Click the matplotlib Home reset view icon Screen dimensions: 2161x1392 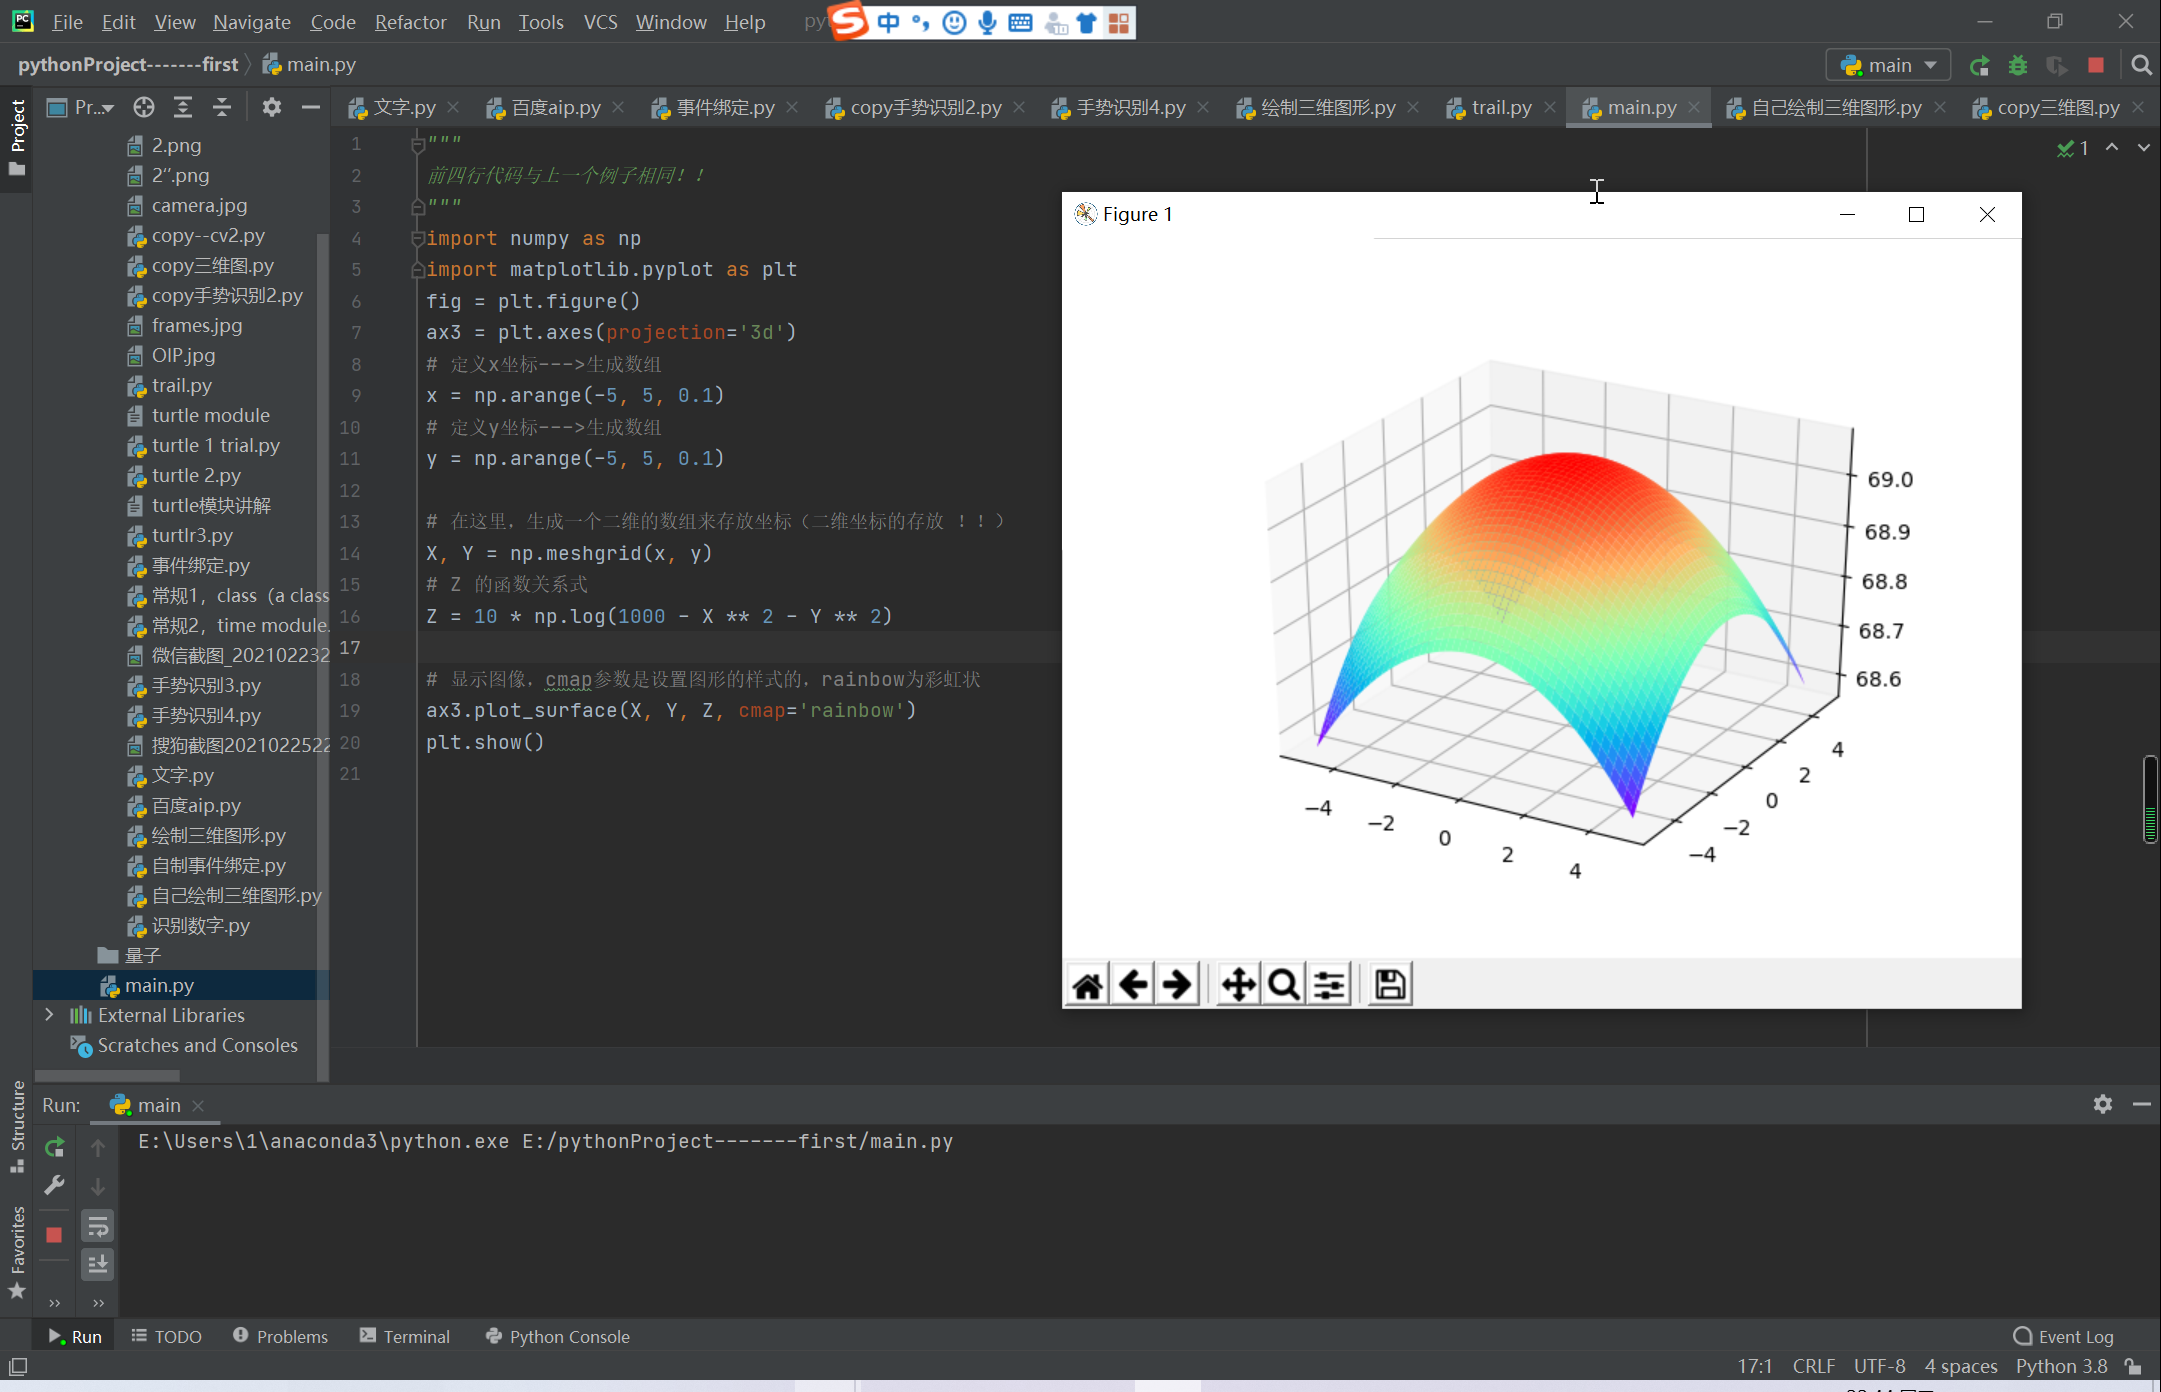[x=1087, y=985]
